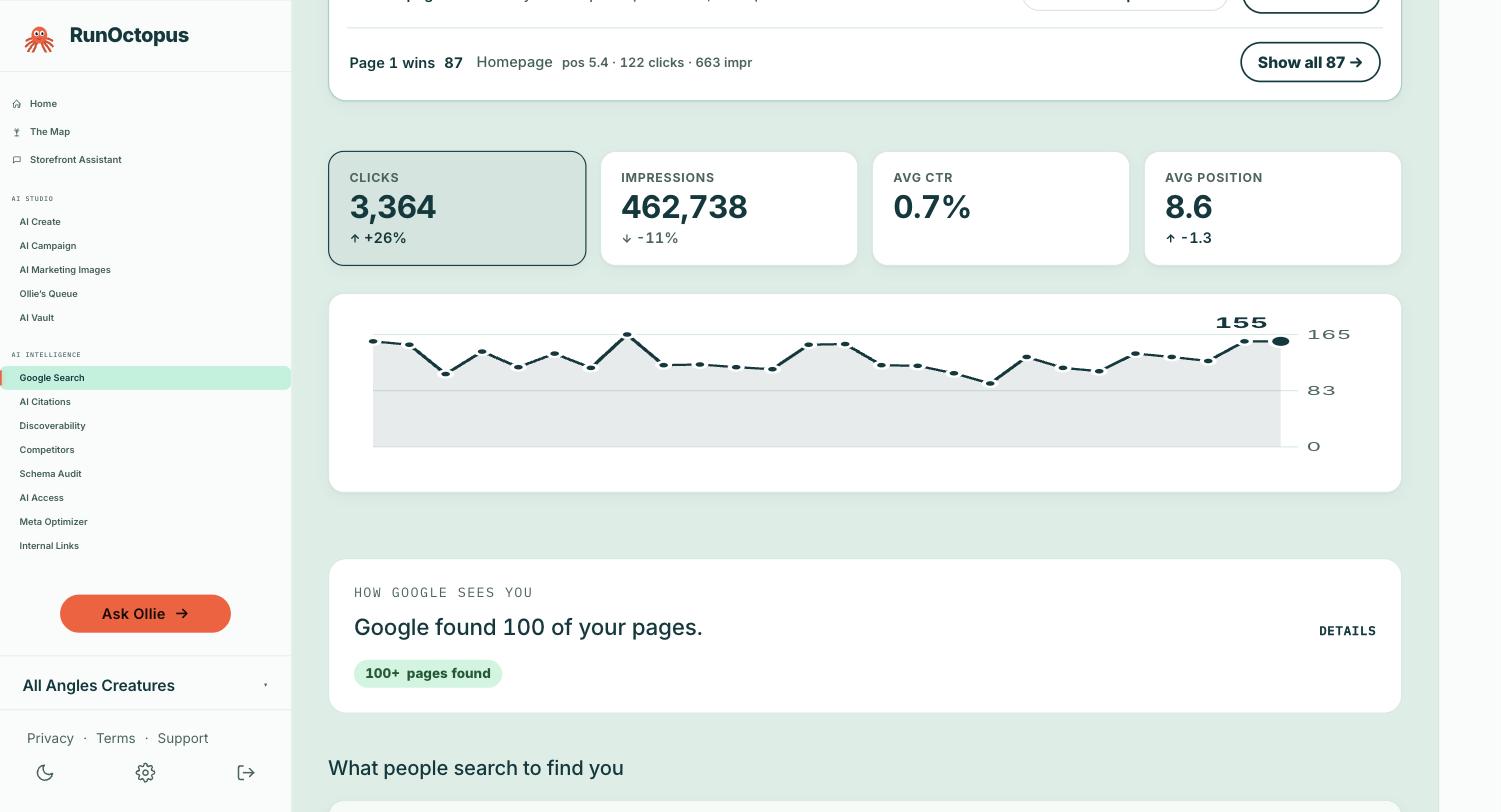Click the Storefront Assistant chat icon

pyautogui.click(x=17, y=160)
